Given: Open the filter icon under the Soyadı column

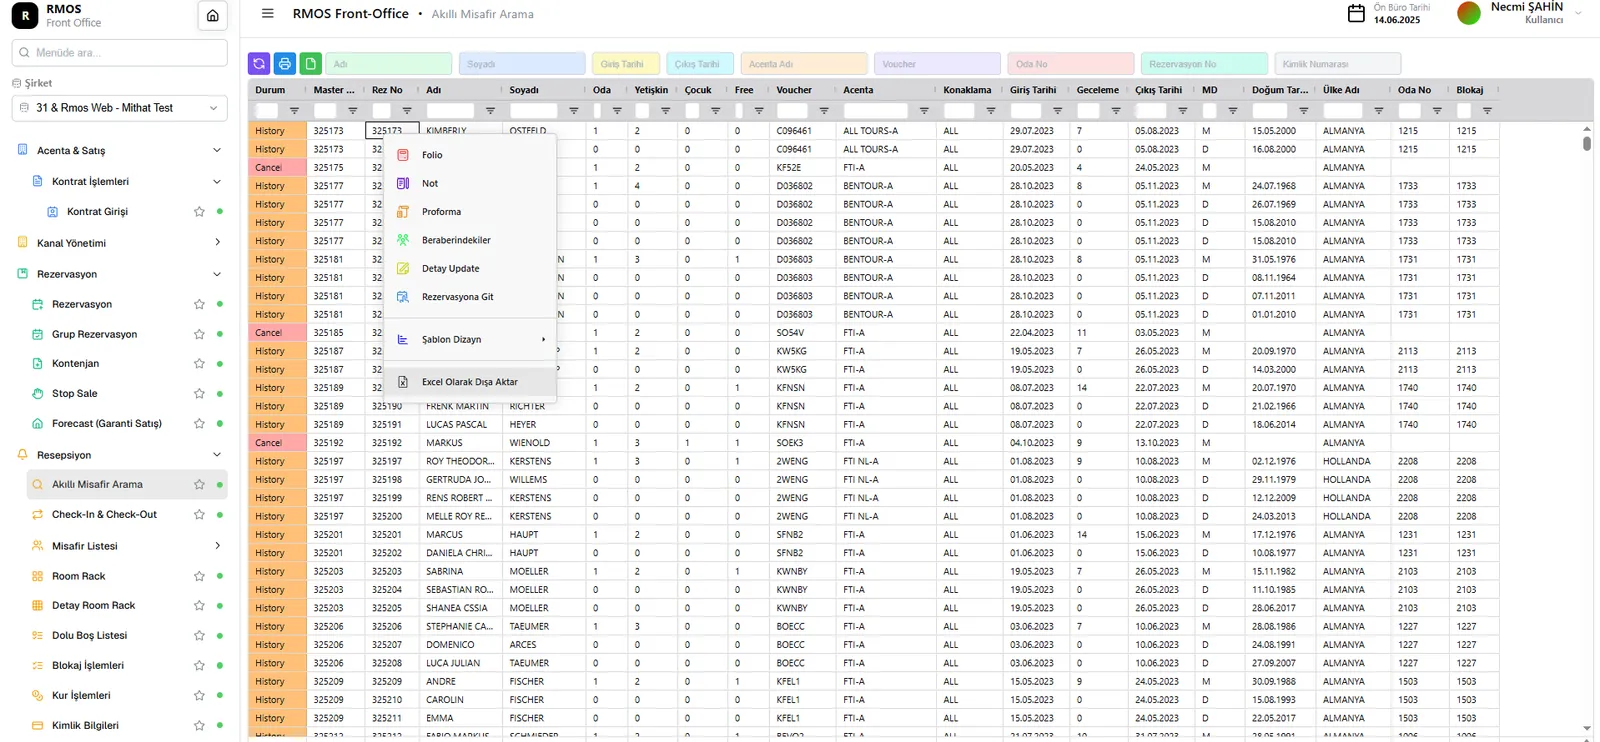Looking at the screenshot, I should [574, 111].
